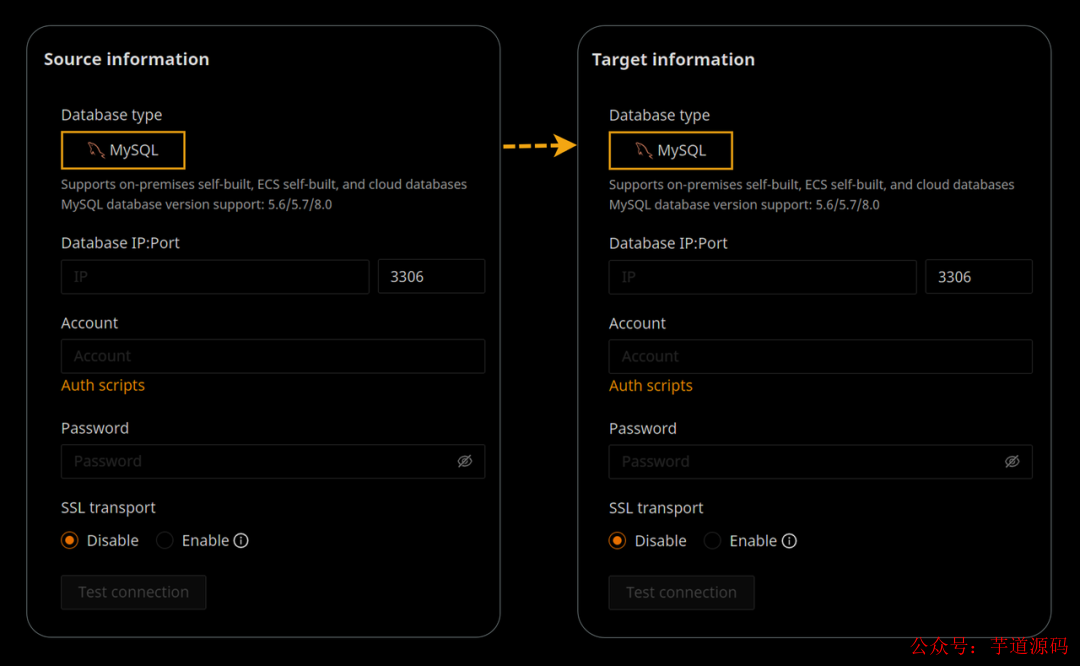Click target SSL transport label
1080x666 pixels.
pos(656,508)
